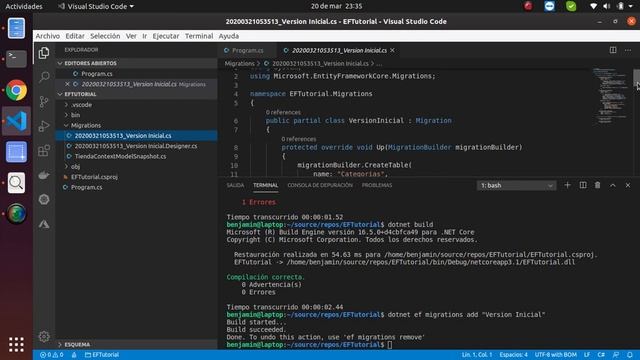This screenshot has width=640, height=360.
Task: Change the C# language mode
Action: pos(601,355)
